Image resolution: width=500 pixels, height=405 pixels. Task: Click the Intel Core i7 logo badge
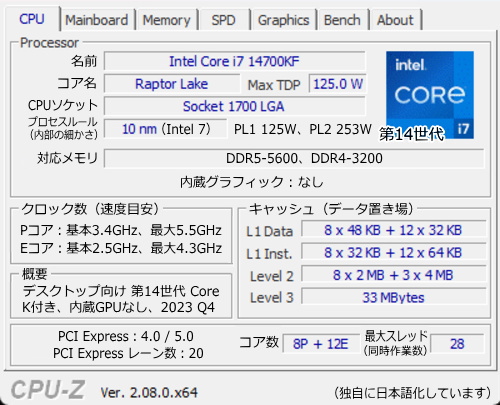(x=430, y=95)
